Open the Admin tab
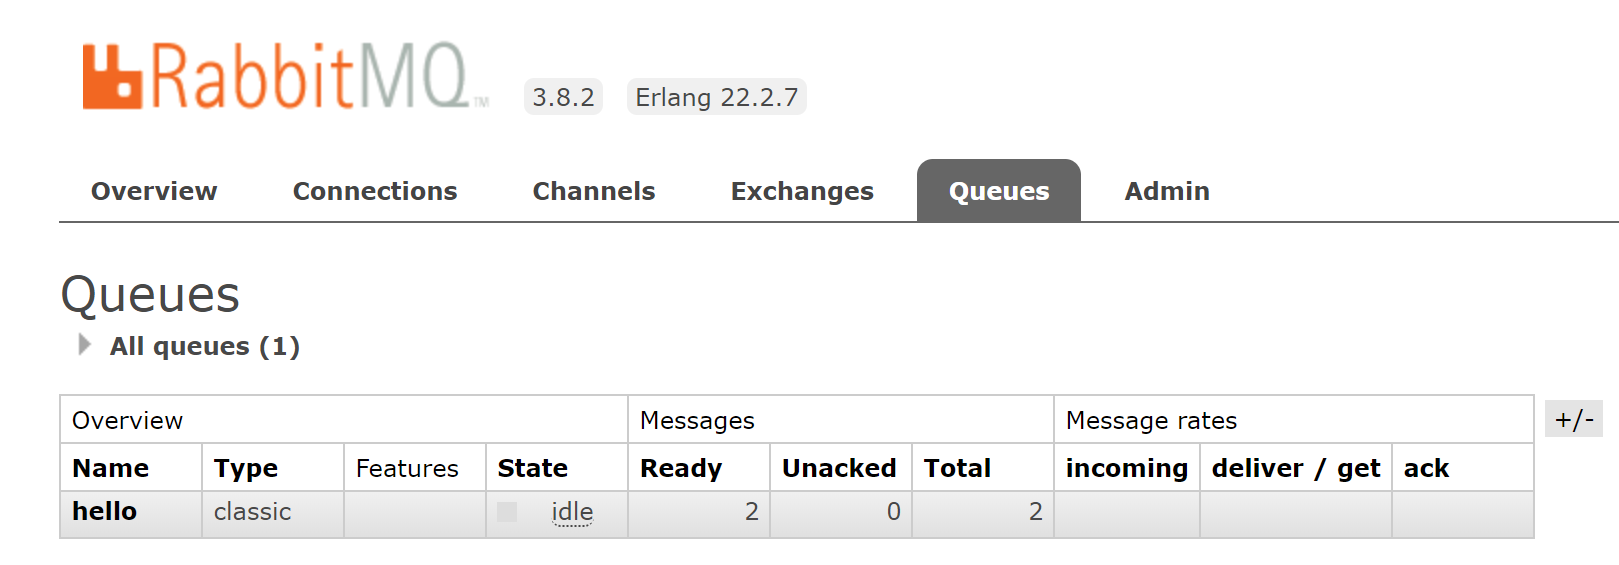 click(1167, 191)
